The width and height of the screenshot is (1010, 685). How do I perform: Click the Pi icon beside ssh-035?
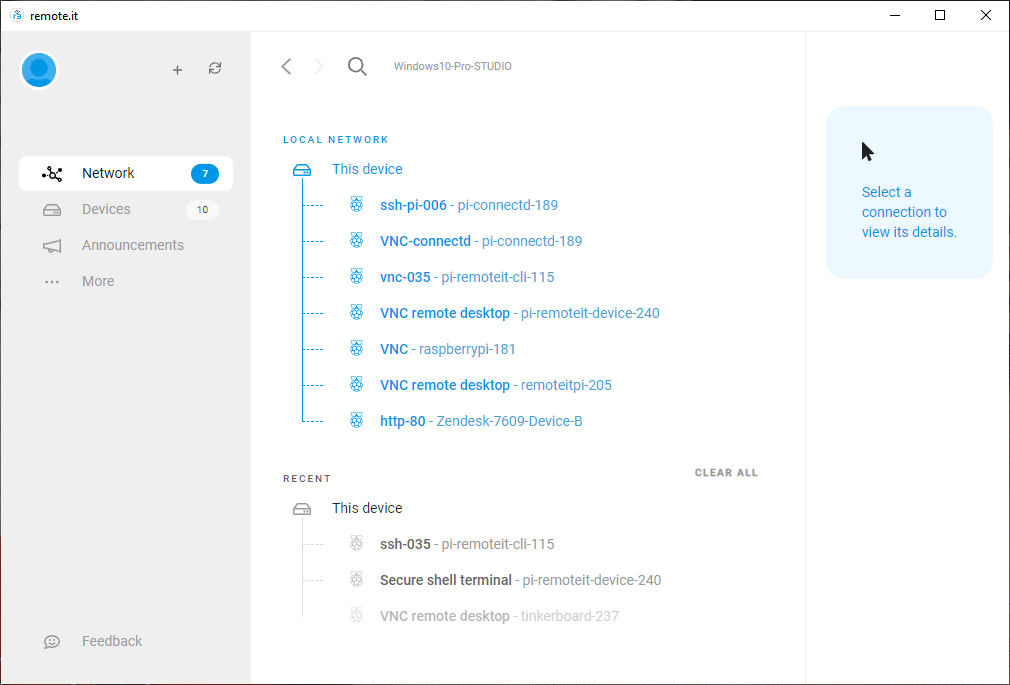point(356,543)
